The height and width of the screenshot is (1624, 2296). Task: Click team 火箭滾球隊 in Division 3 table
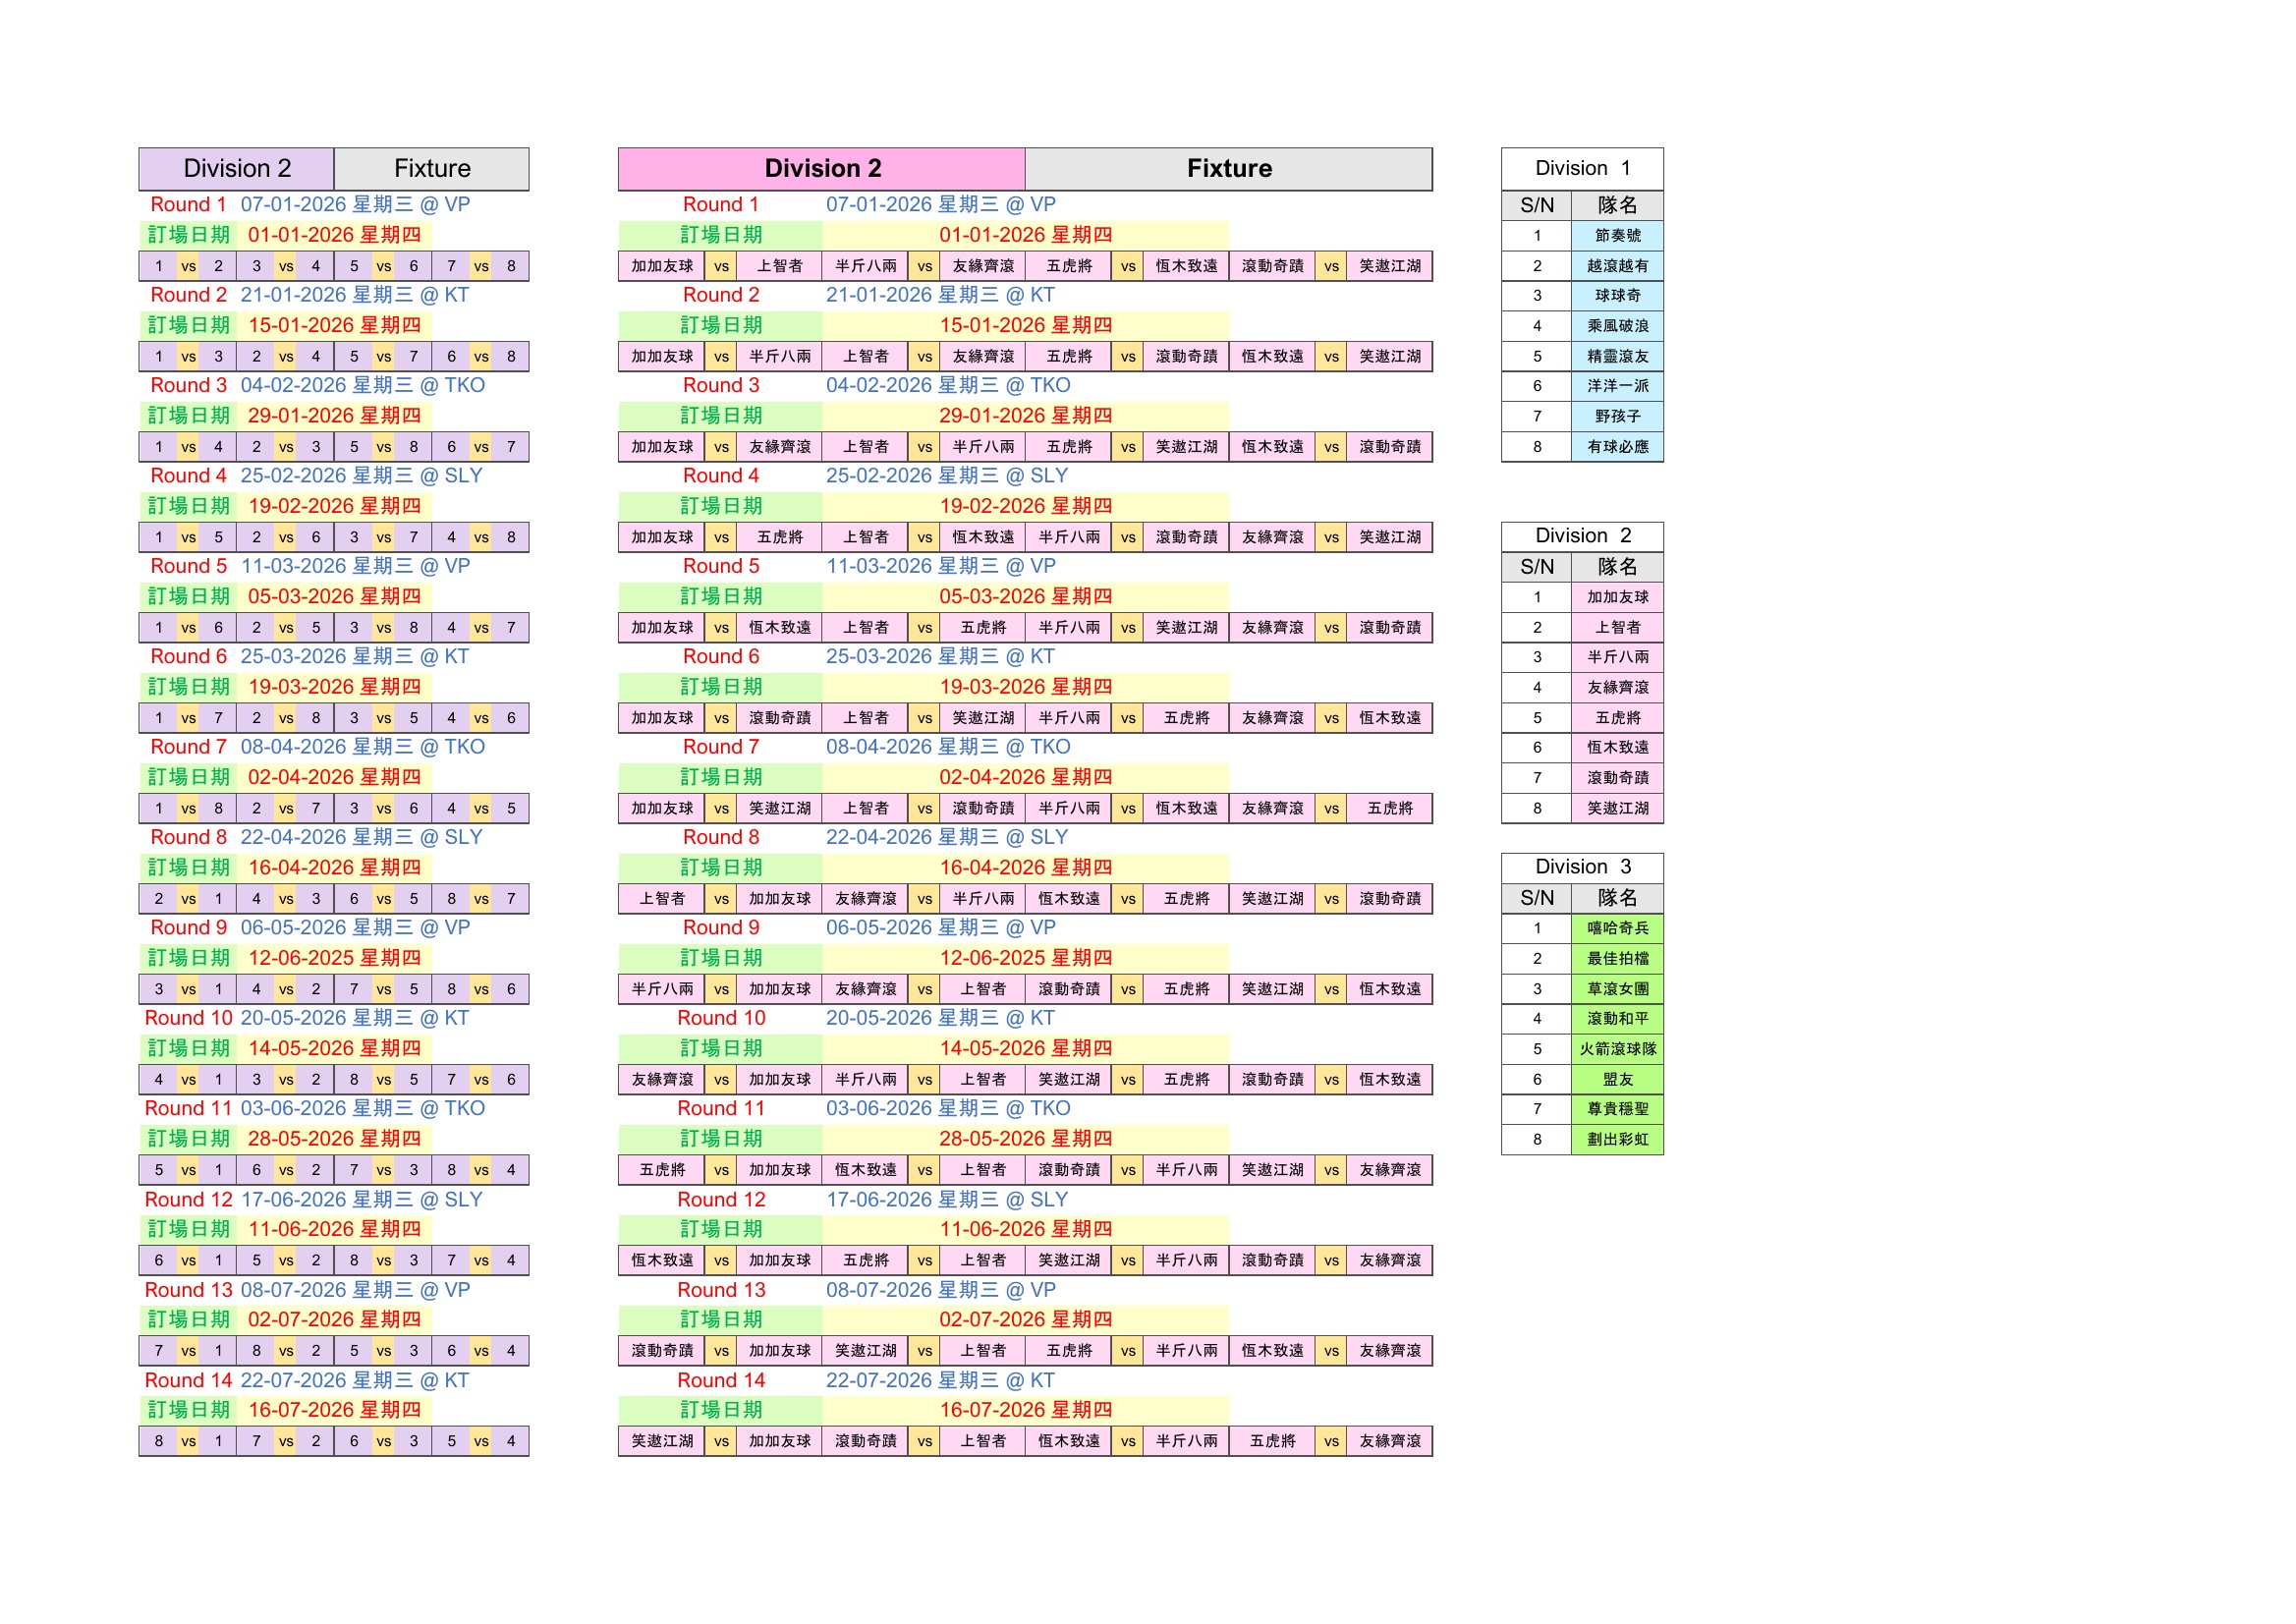1617,1049
